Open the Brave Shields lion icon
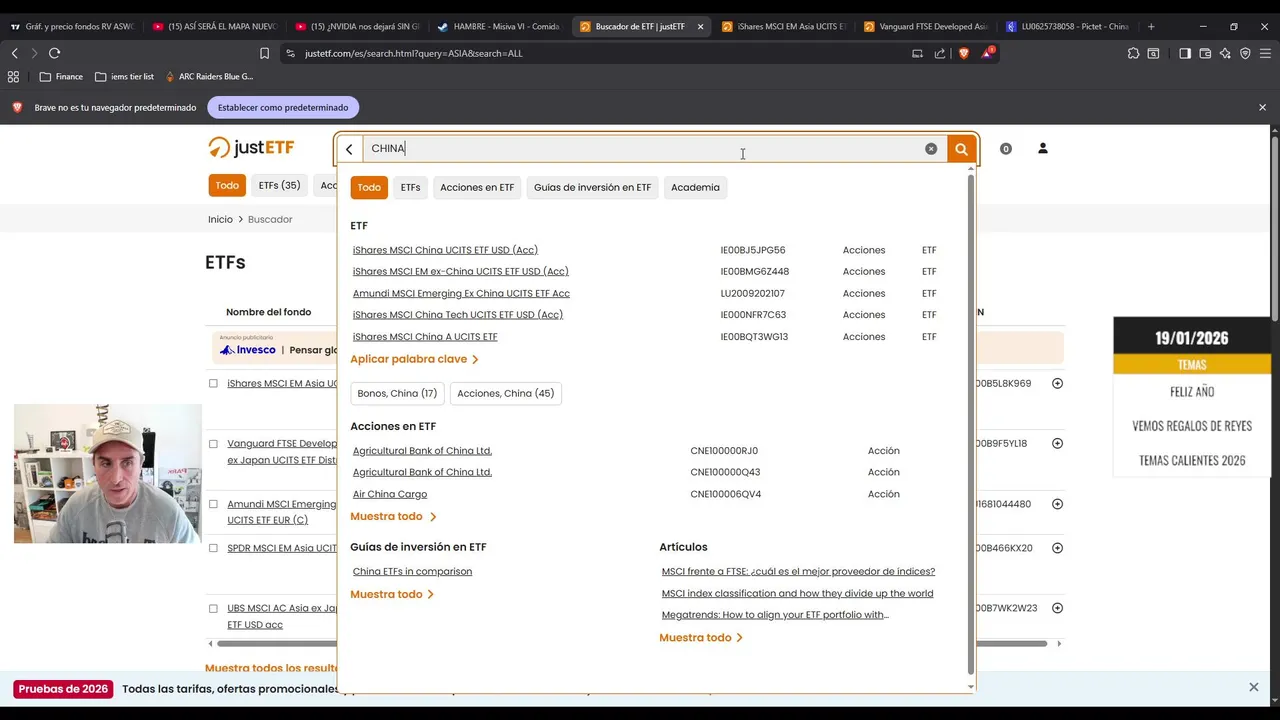Viewport: 1280px width, 720px height. click(x=963, y=53)
